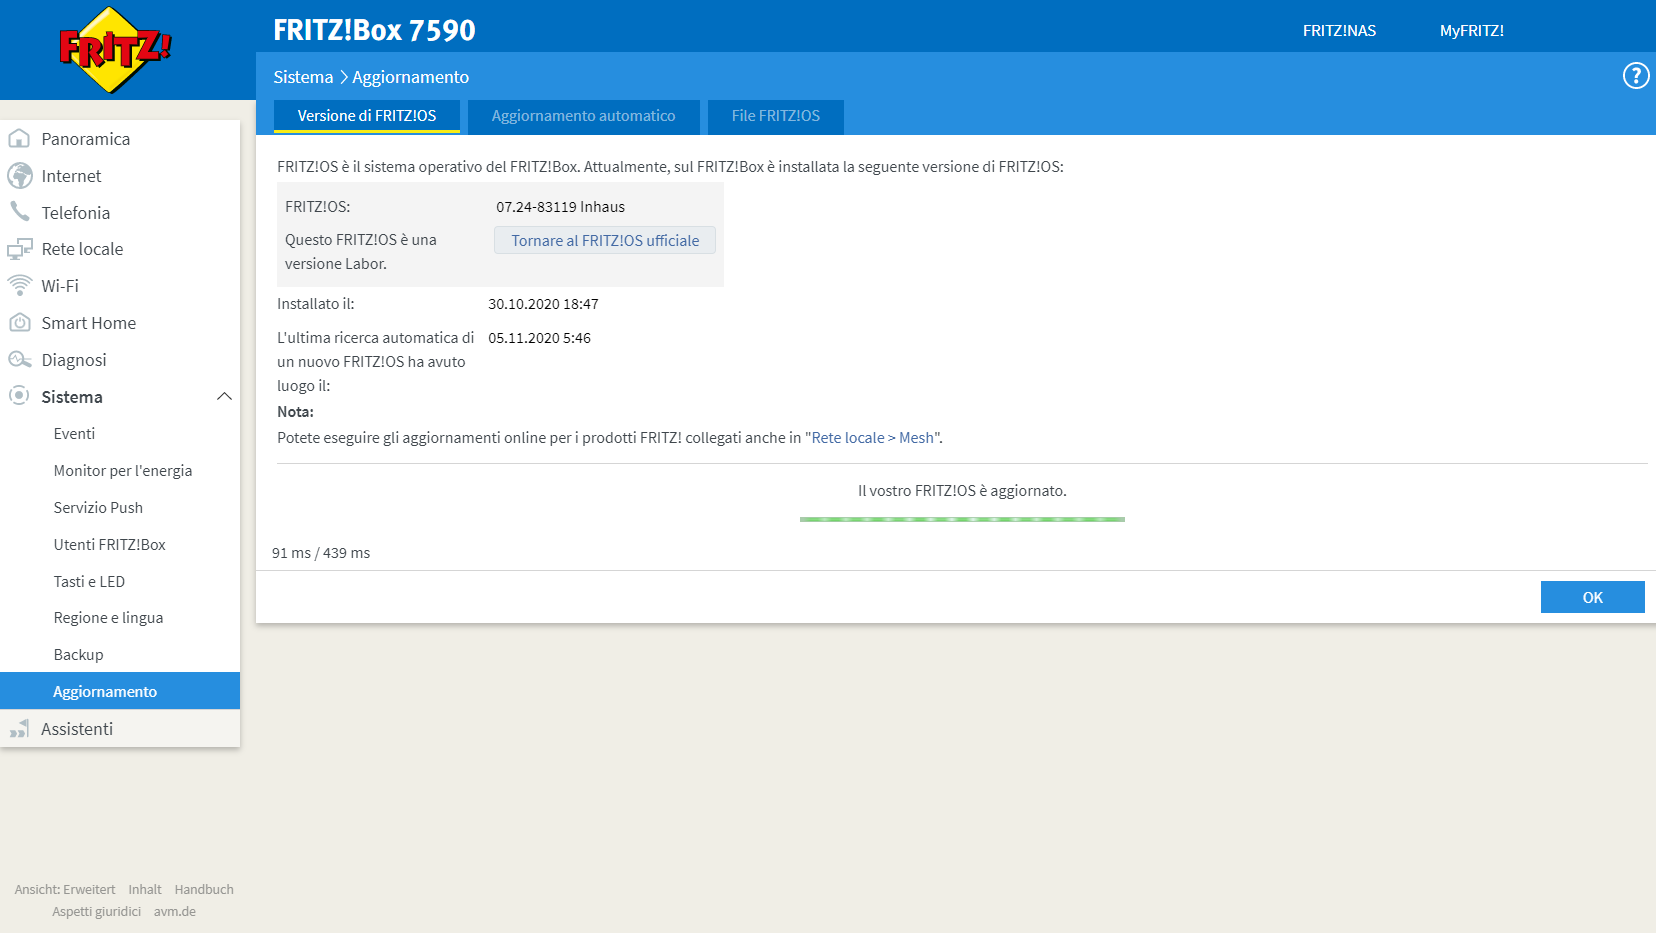The image size is (1656, 933).
Task: Click the Diagnosi icon
Action: pos(19,360)
